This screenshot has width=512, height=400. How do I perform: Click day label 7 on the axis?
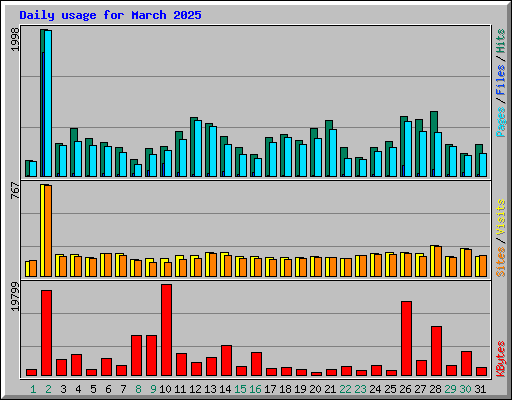pos(123,389)
